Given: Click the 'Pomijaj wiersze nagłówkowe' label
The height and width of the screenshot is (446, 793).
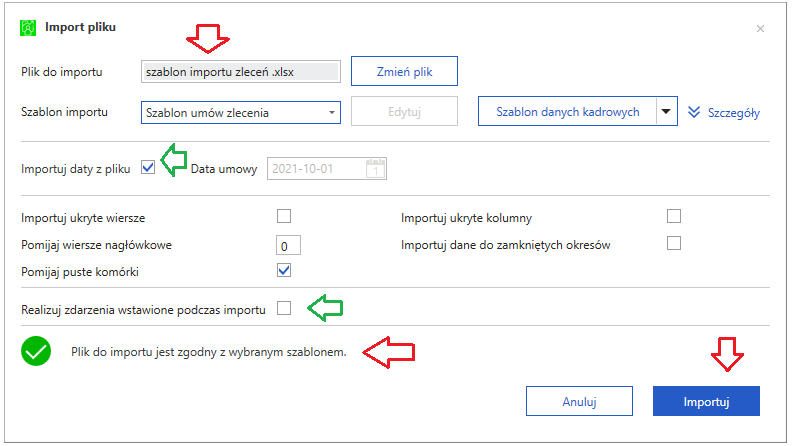Looking at the screenshot, I should coord(96,245).
